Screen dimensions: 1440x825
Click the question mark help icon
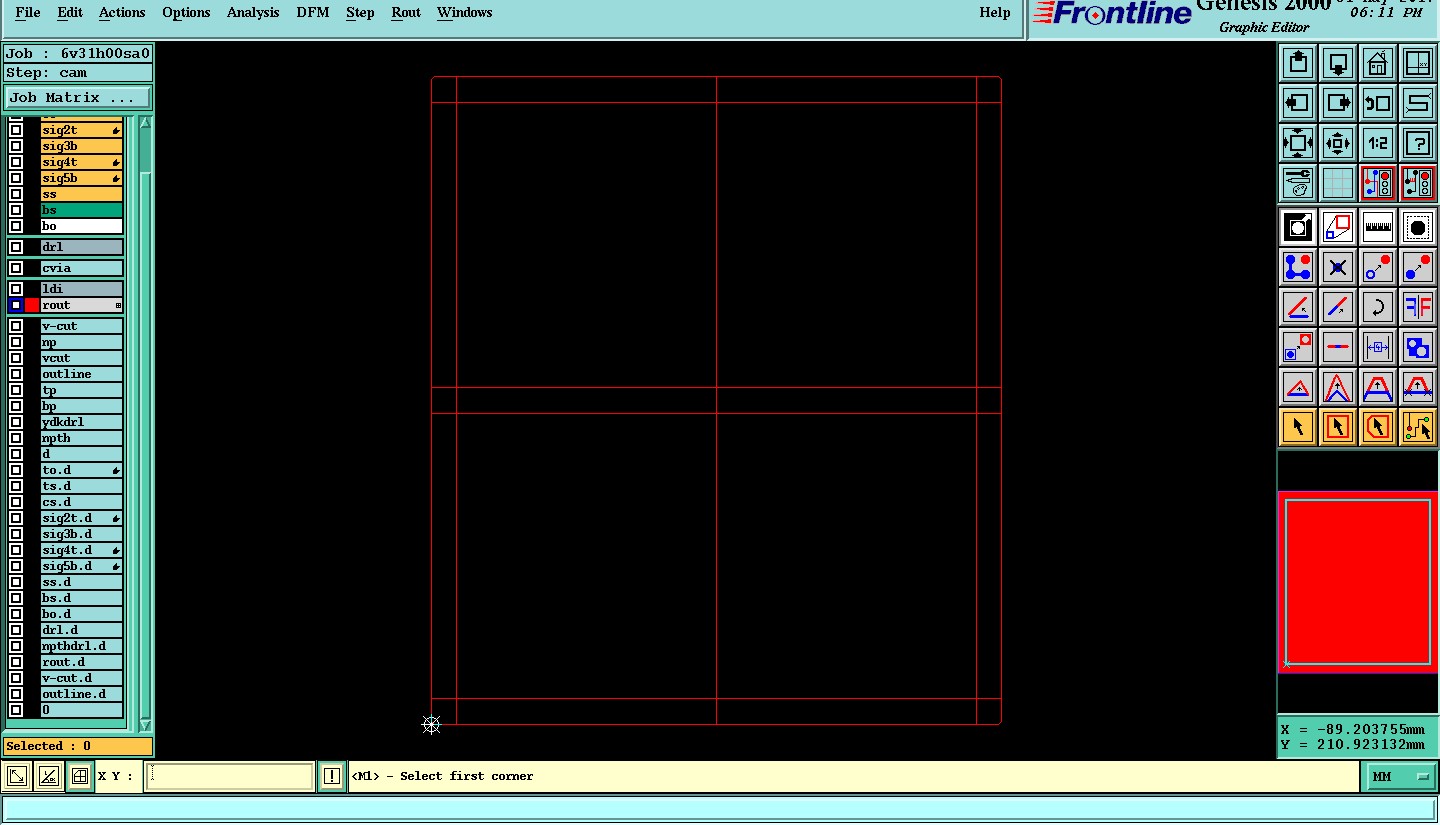click(x=1418, y=143)
